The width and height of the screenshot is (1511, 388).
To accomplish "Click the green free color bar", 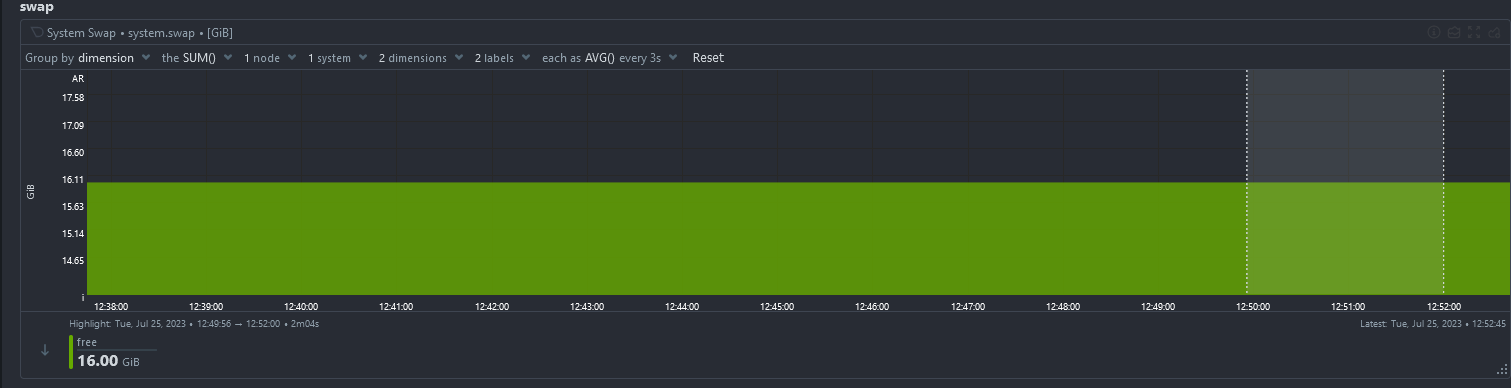I will coord(71,352).
